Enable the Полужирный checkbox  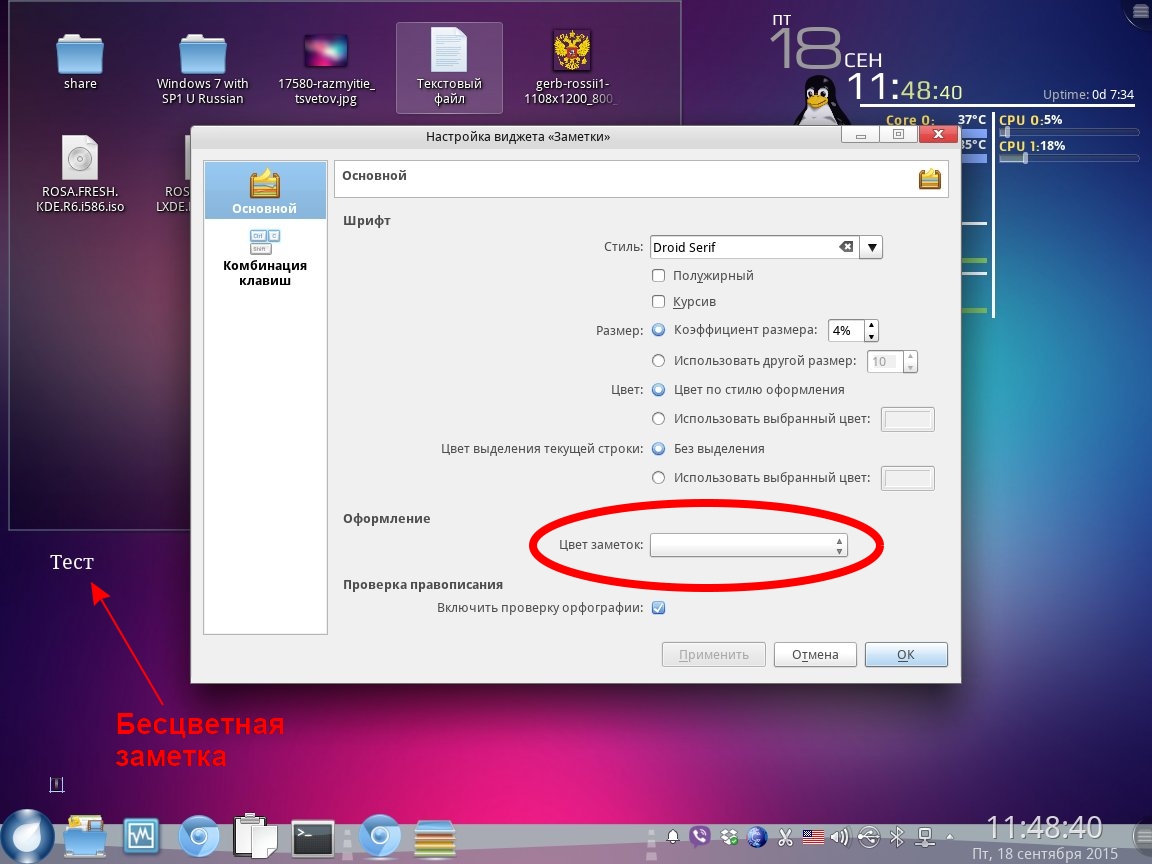pyautogui.click(x=658, y=276)
